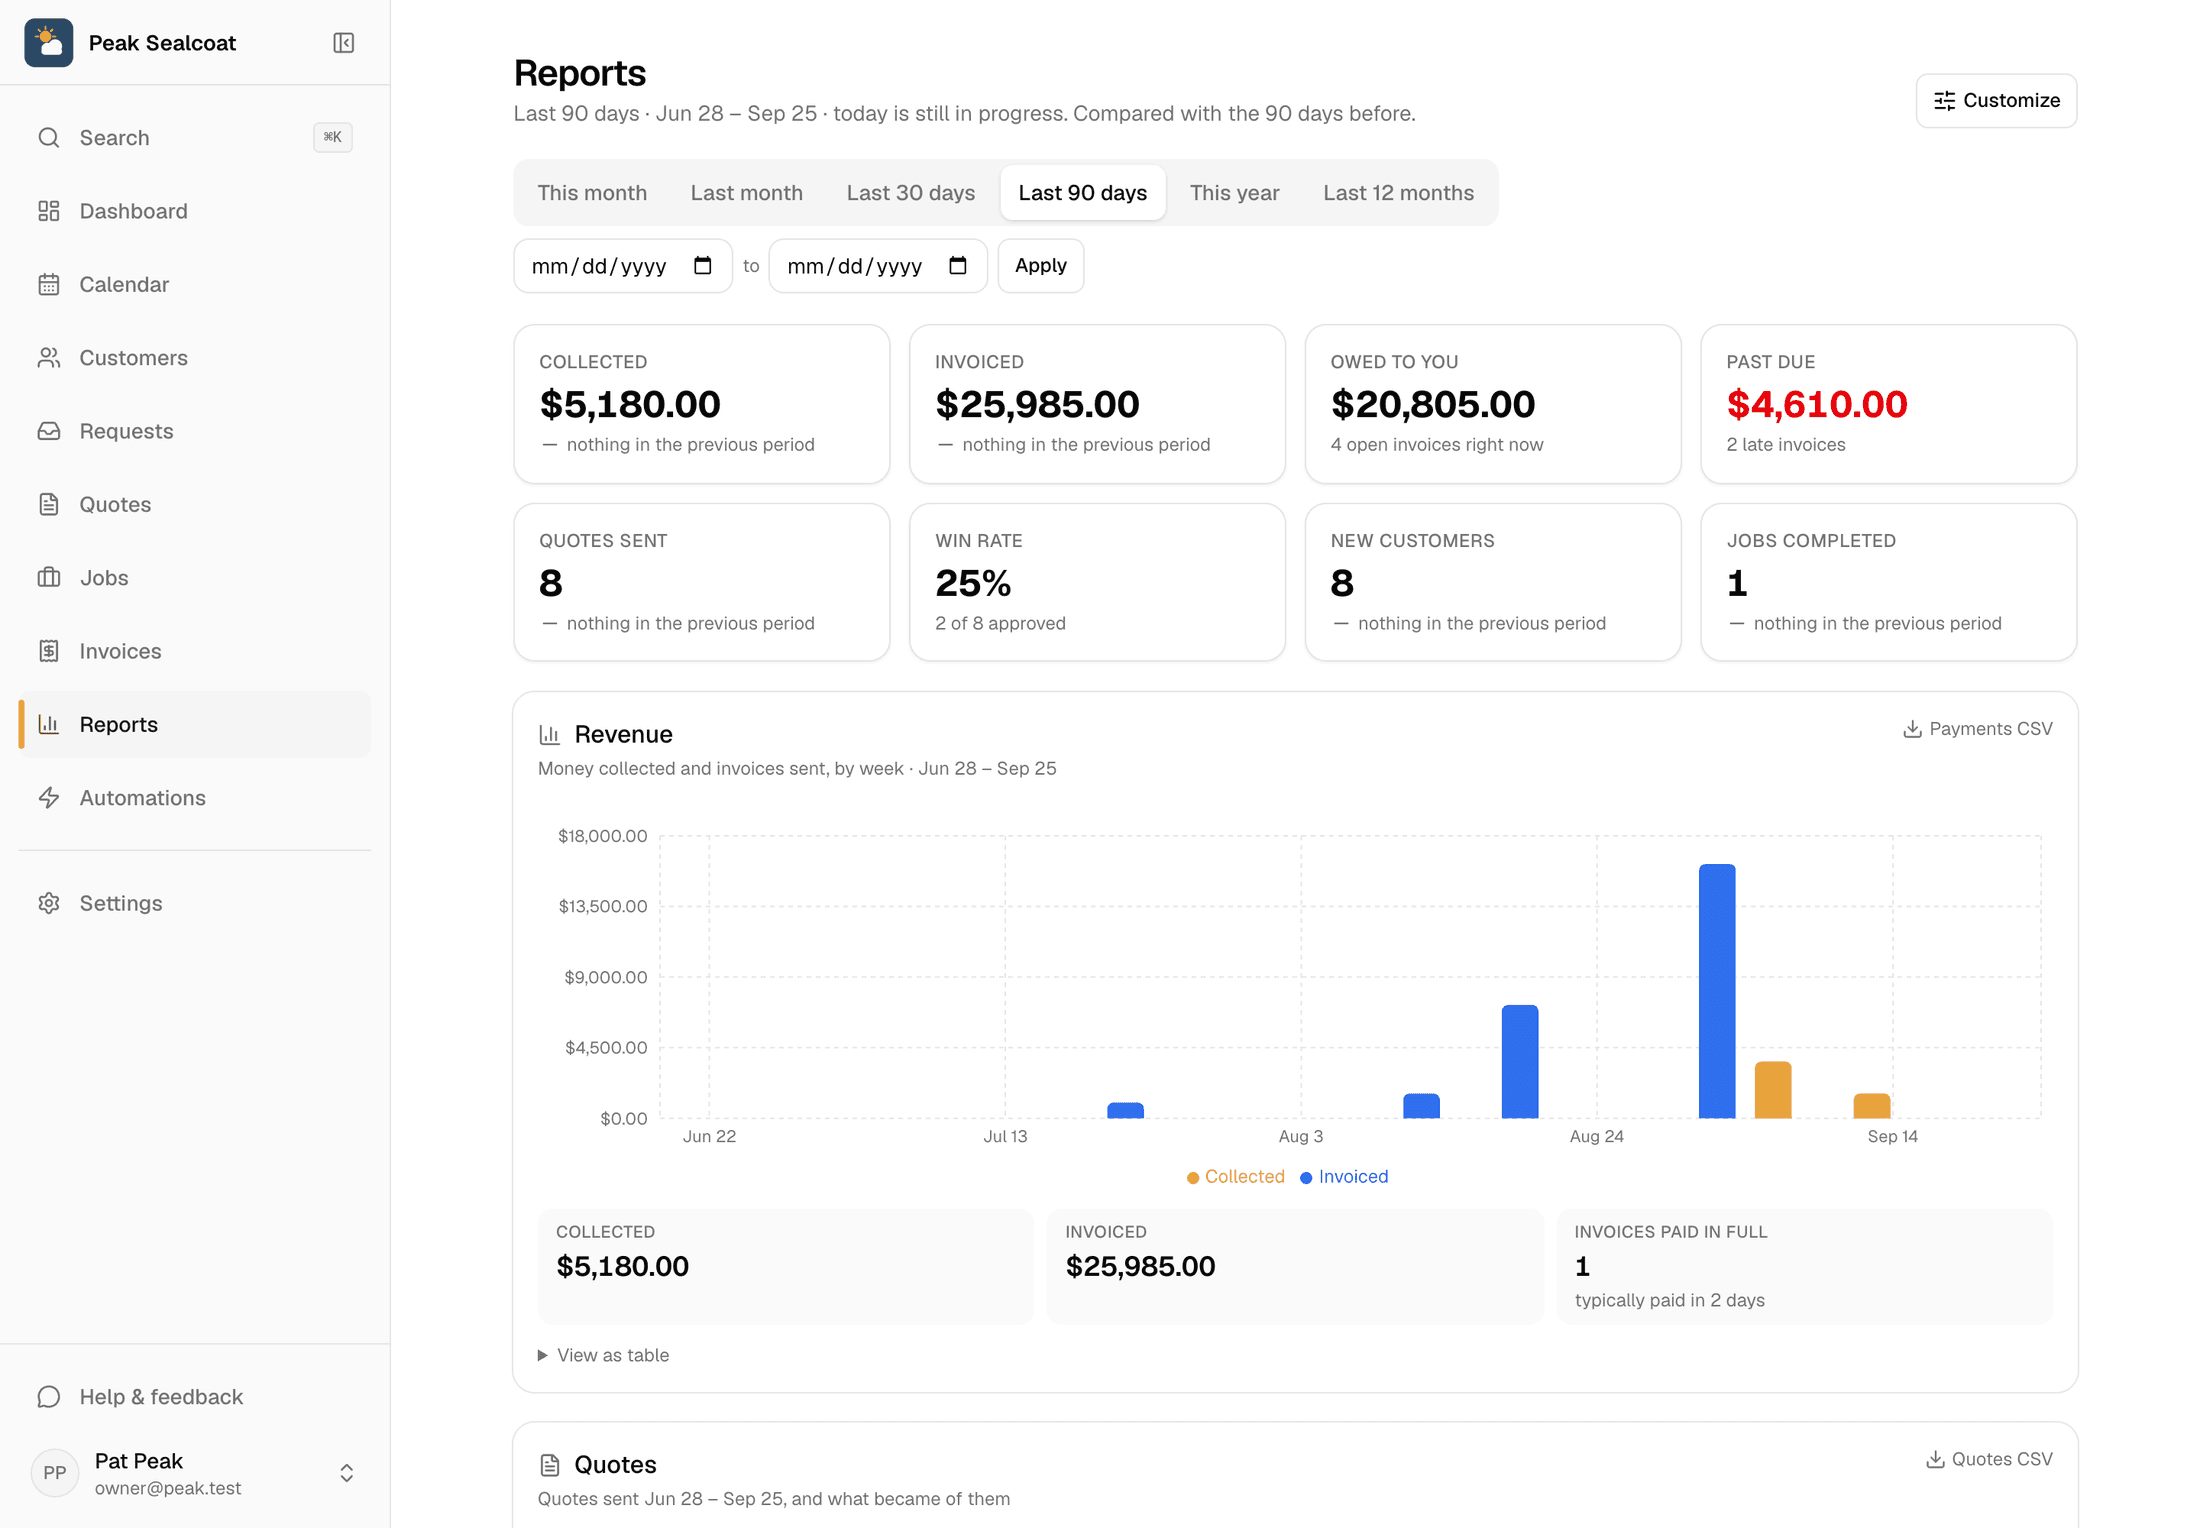The width and height of the screenshot is (2200, 1528).
Task: Click the end date input field
Action: [878, 266]
